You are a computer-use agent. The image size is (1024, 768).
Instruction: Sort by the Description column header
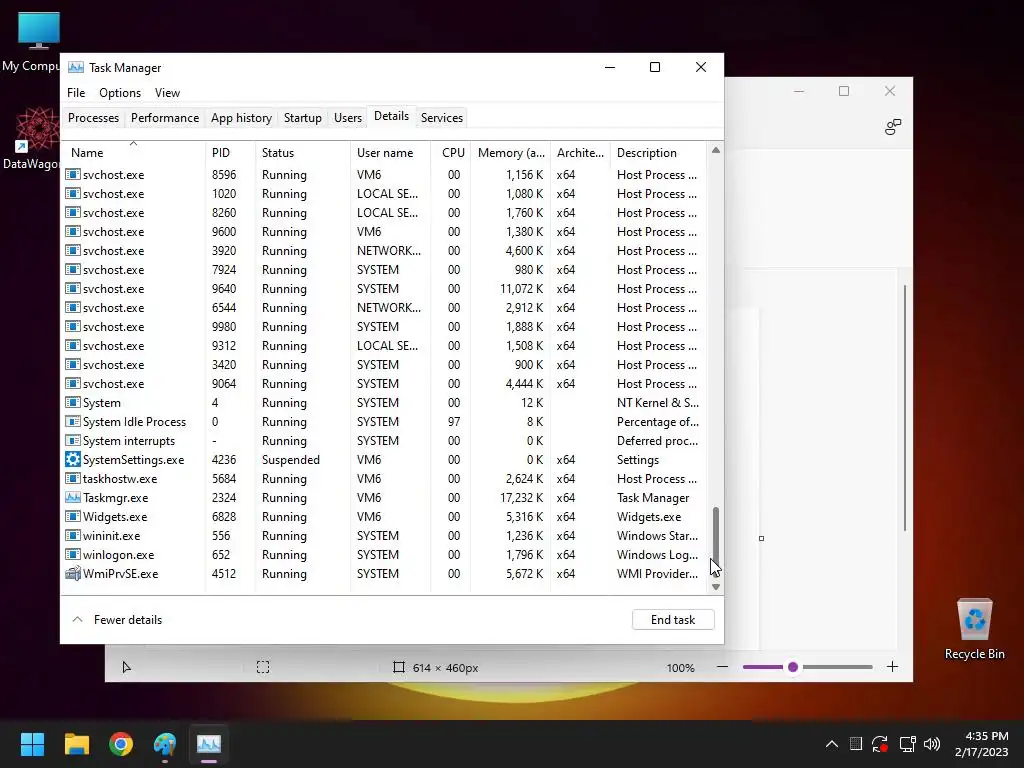pyautogui.click(x=658, y=153)
